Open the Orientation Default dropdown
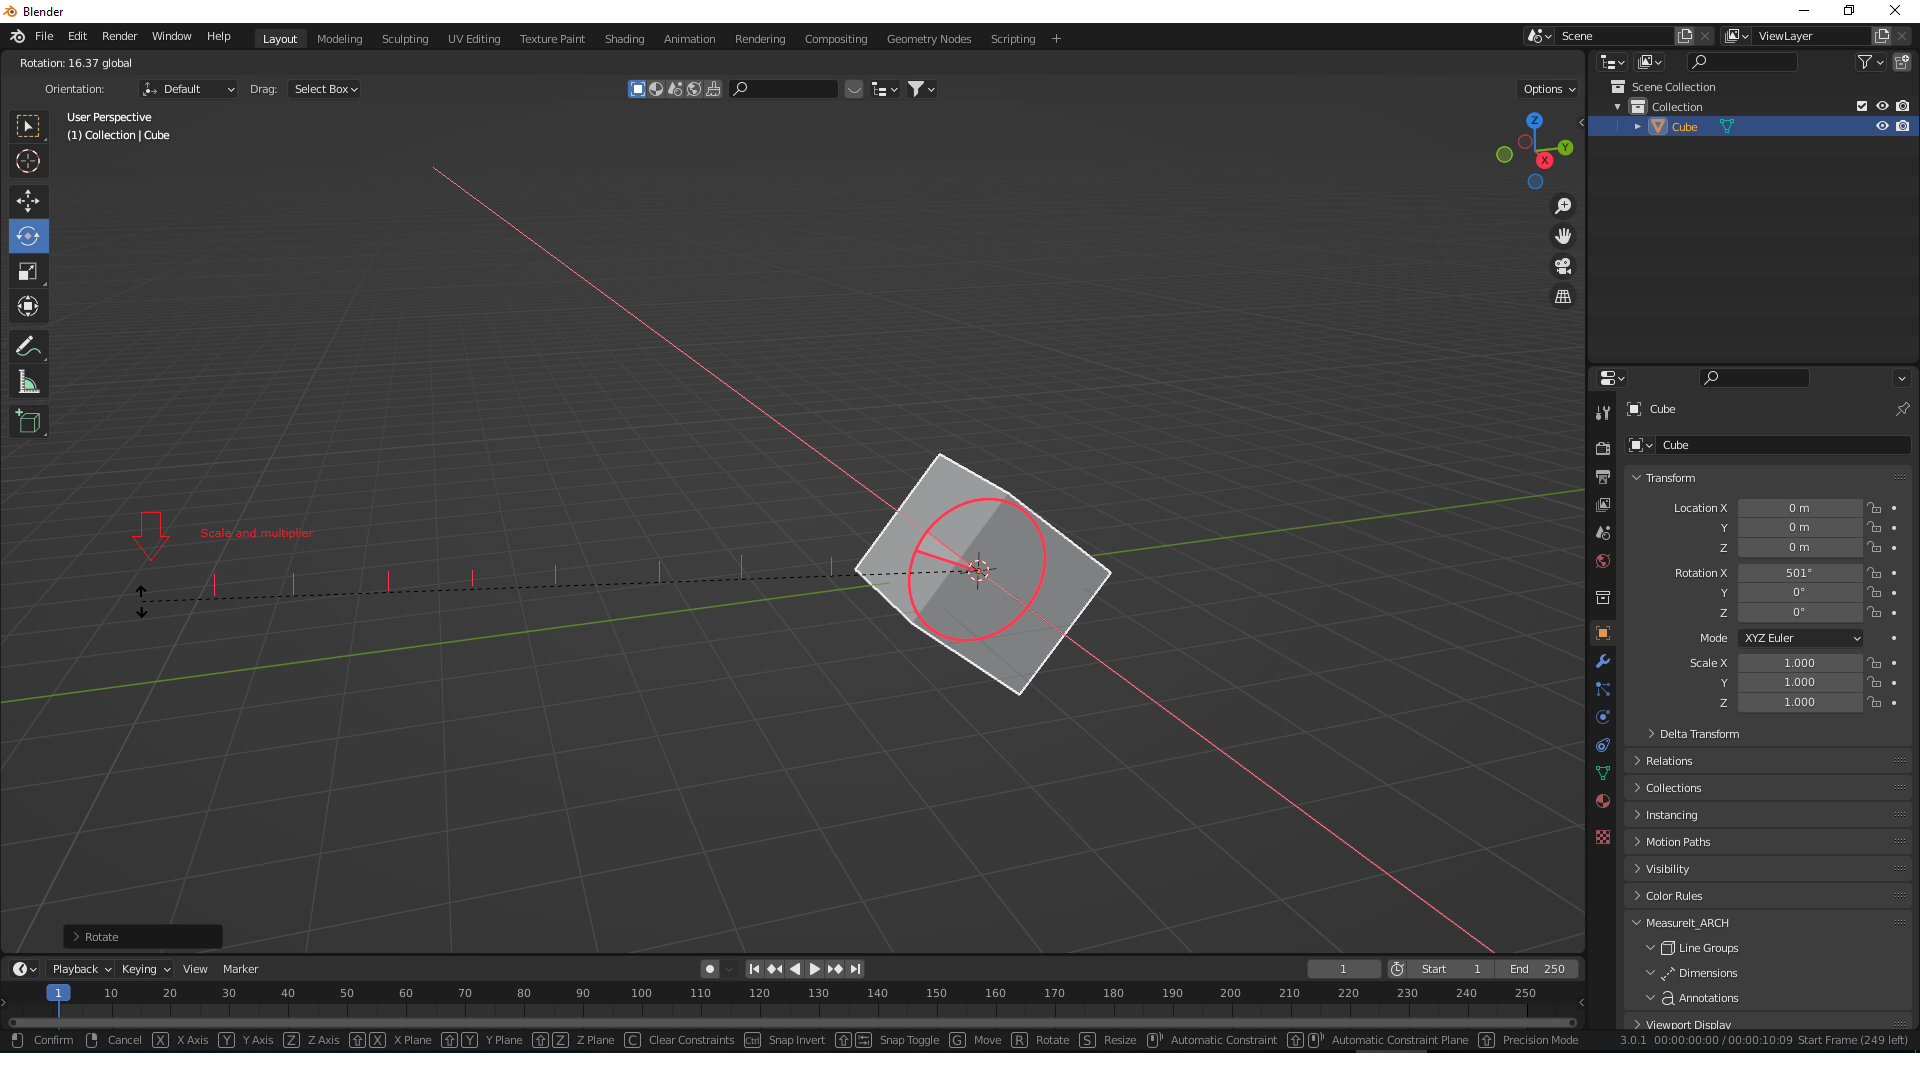Viewport: 1920px width, 1080px height. (x=188, y=89)
